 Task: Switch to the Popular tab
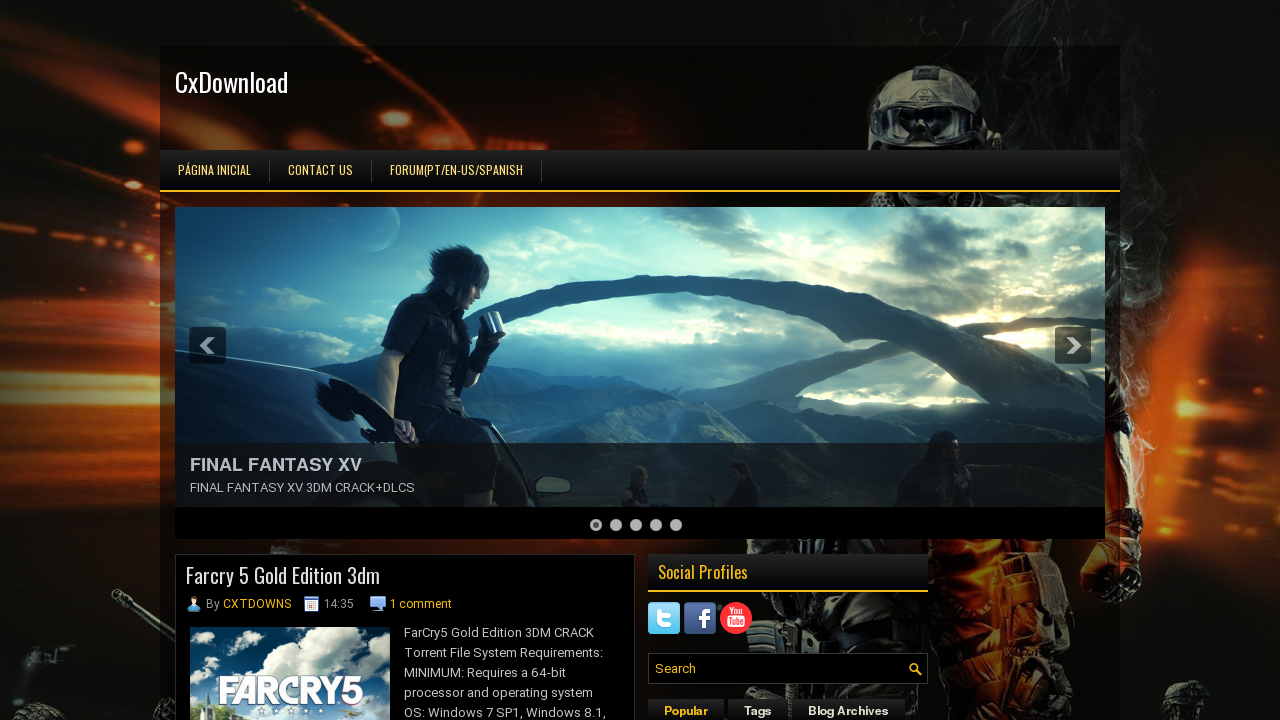tap(686, 710)
